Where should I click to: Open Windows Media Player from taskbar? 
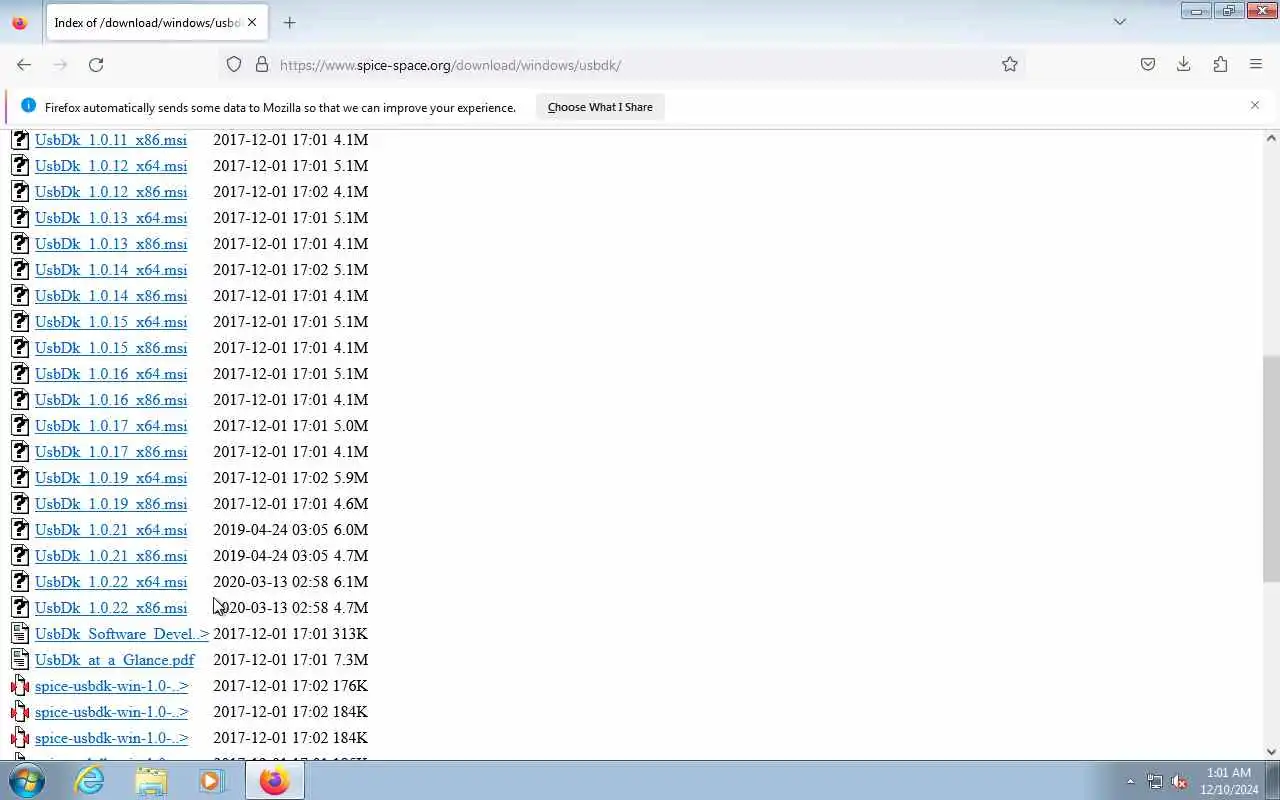click(x=211, y=780)
